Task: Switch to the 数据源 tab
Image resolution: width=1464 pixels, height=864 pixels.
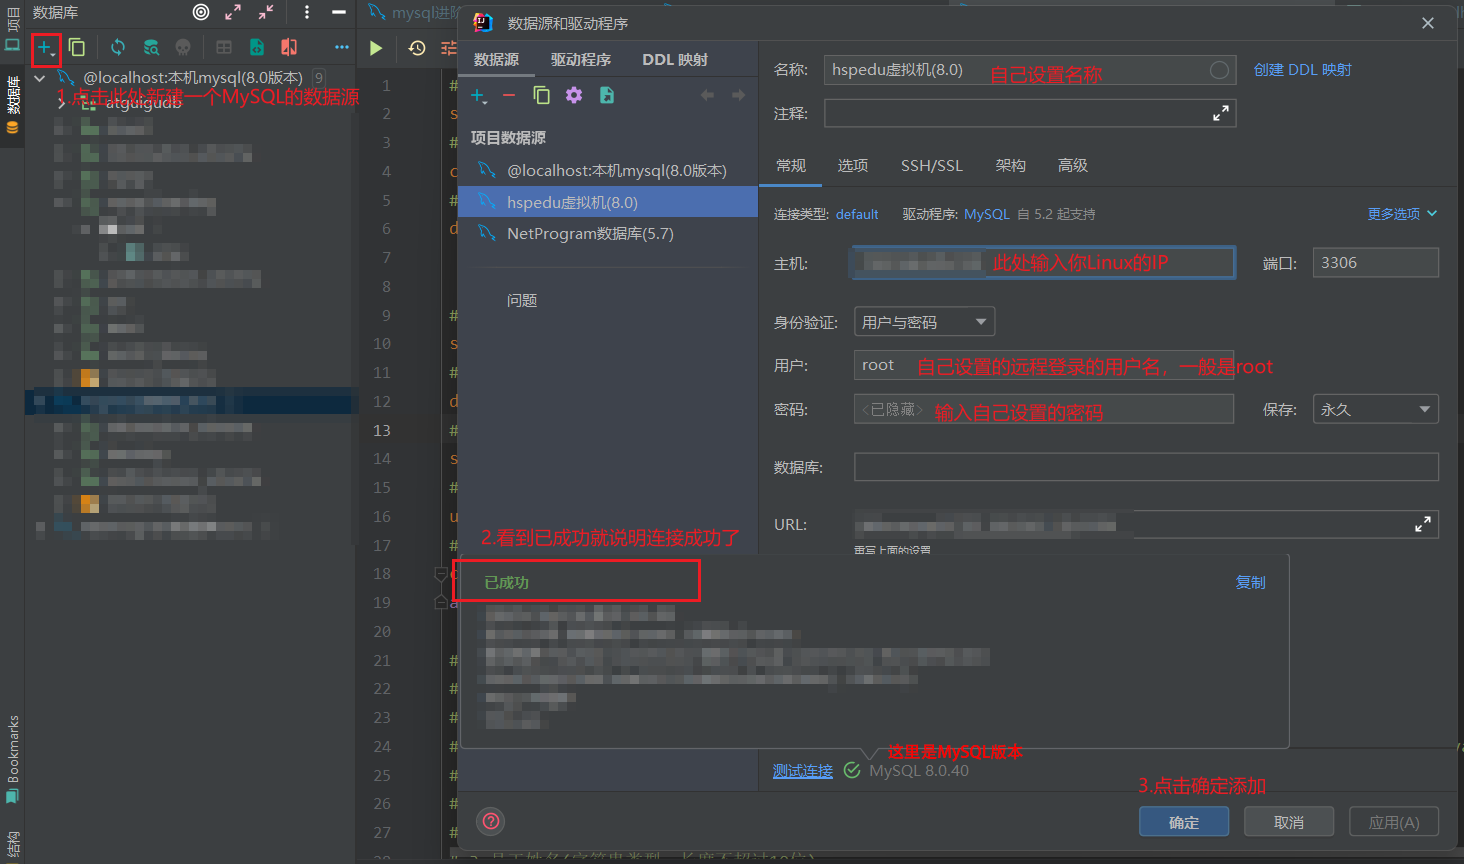Action: [x=496, y=59]
